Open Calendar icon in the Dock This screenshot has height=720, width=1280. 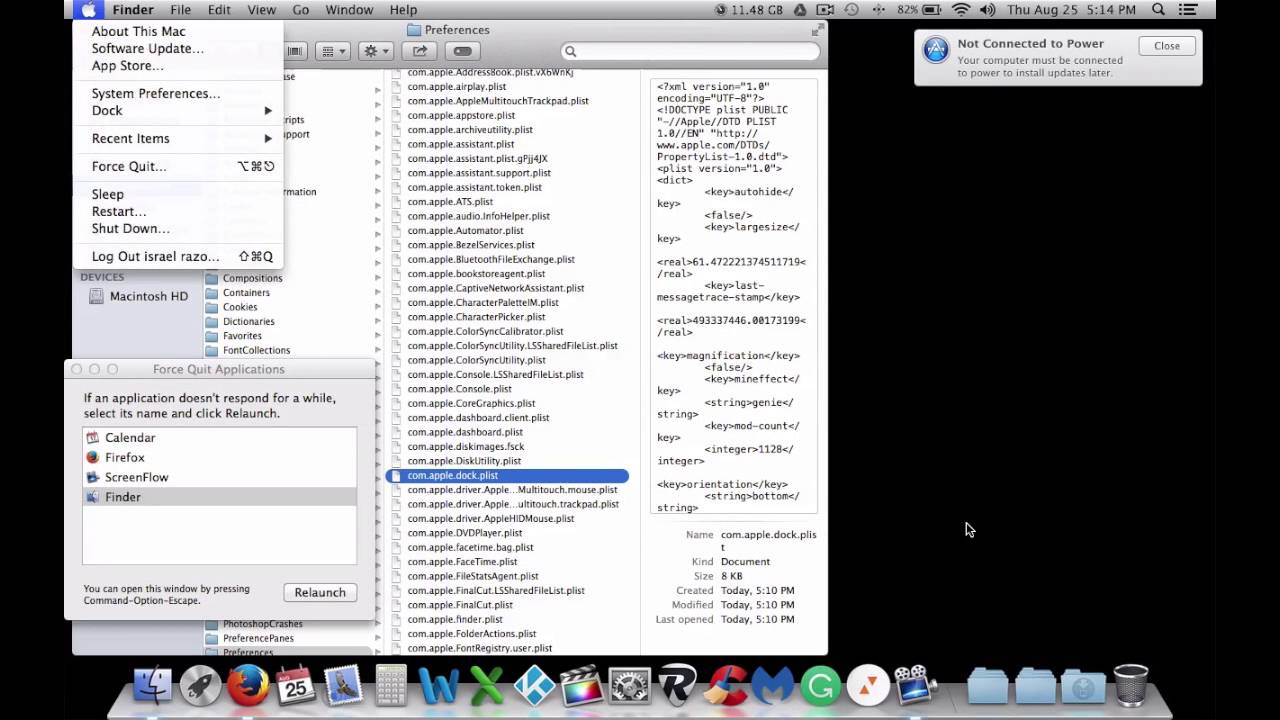tap(295, 687)
